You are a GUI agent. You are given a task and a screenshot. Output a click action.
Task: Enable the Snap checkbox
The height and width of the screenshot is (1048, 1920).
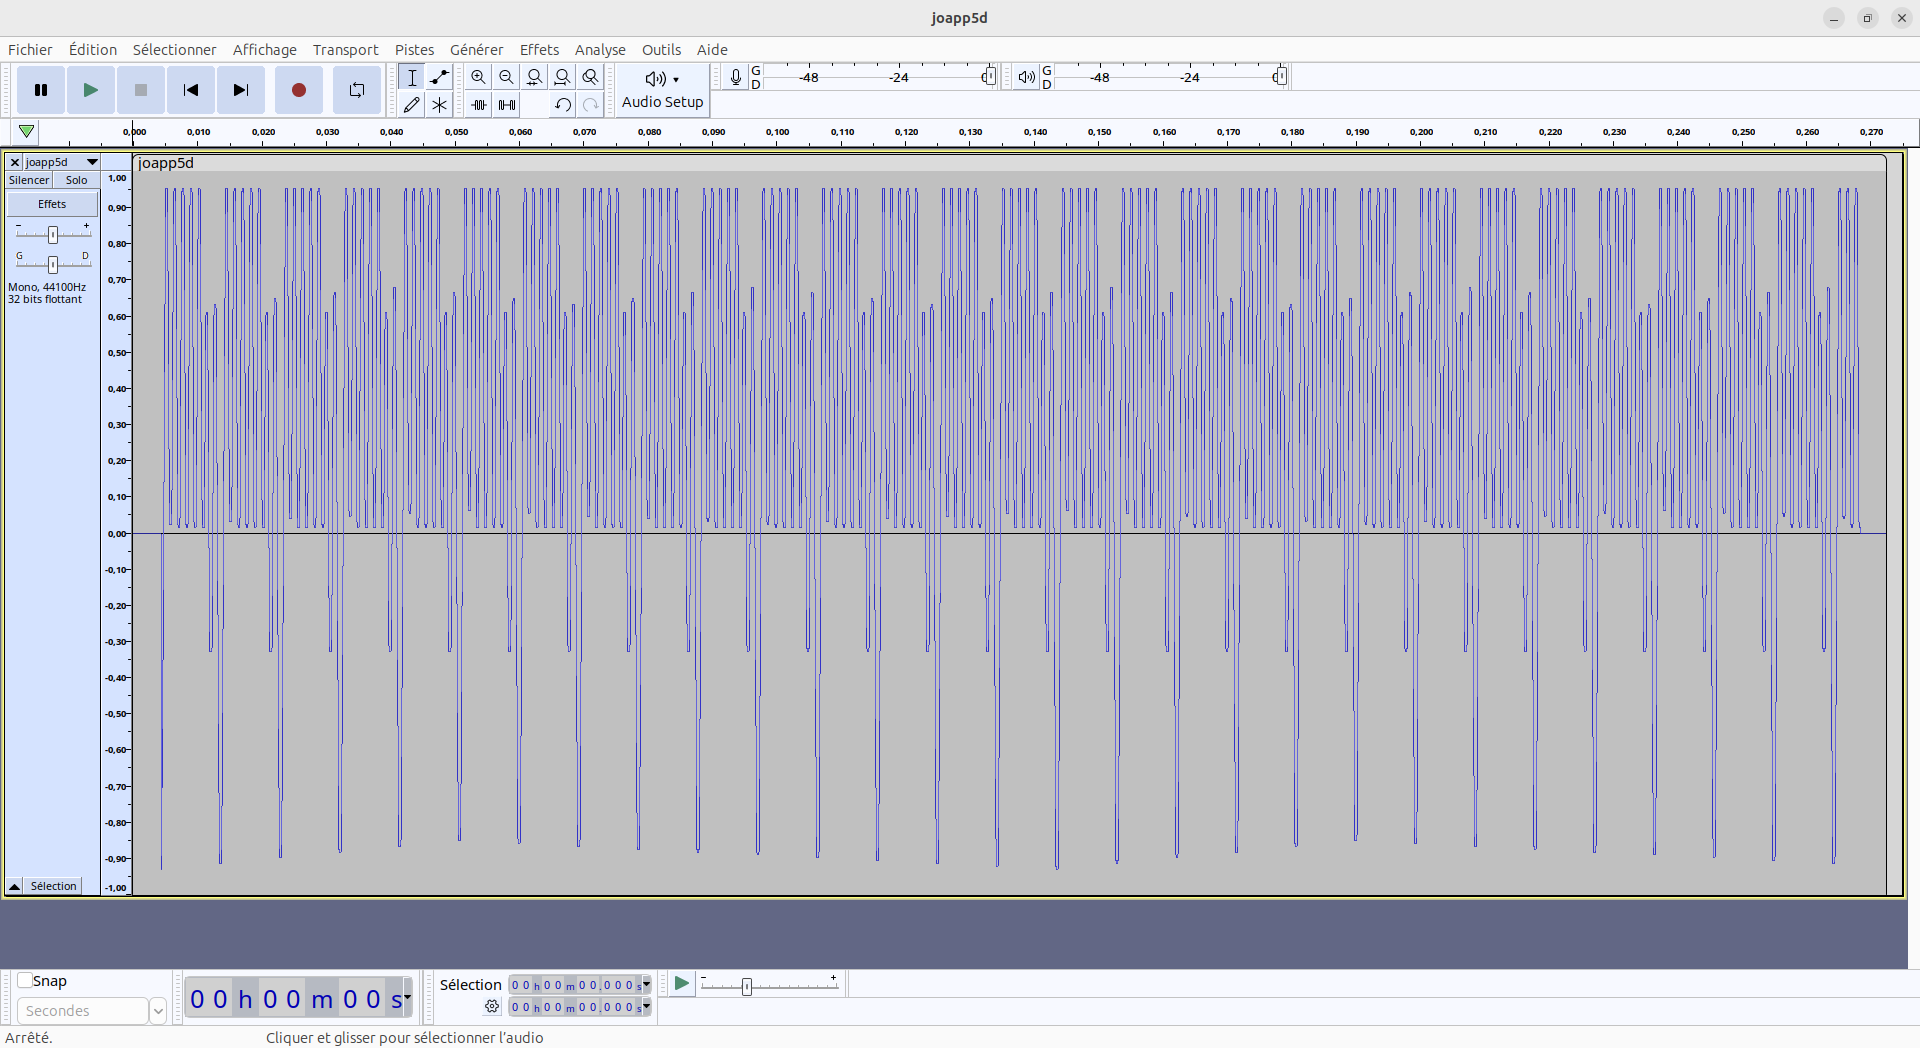coord(25,981)
